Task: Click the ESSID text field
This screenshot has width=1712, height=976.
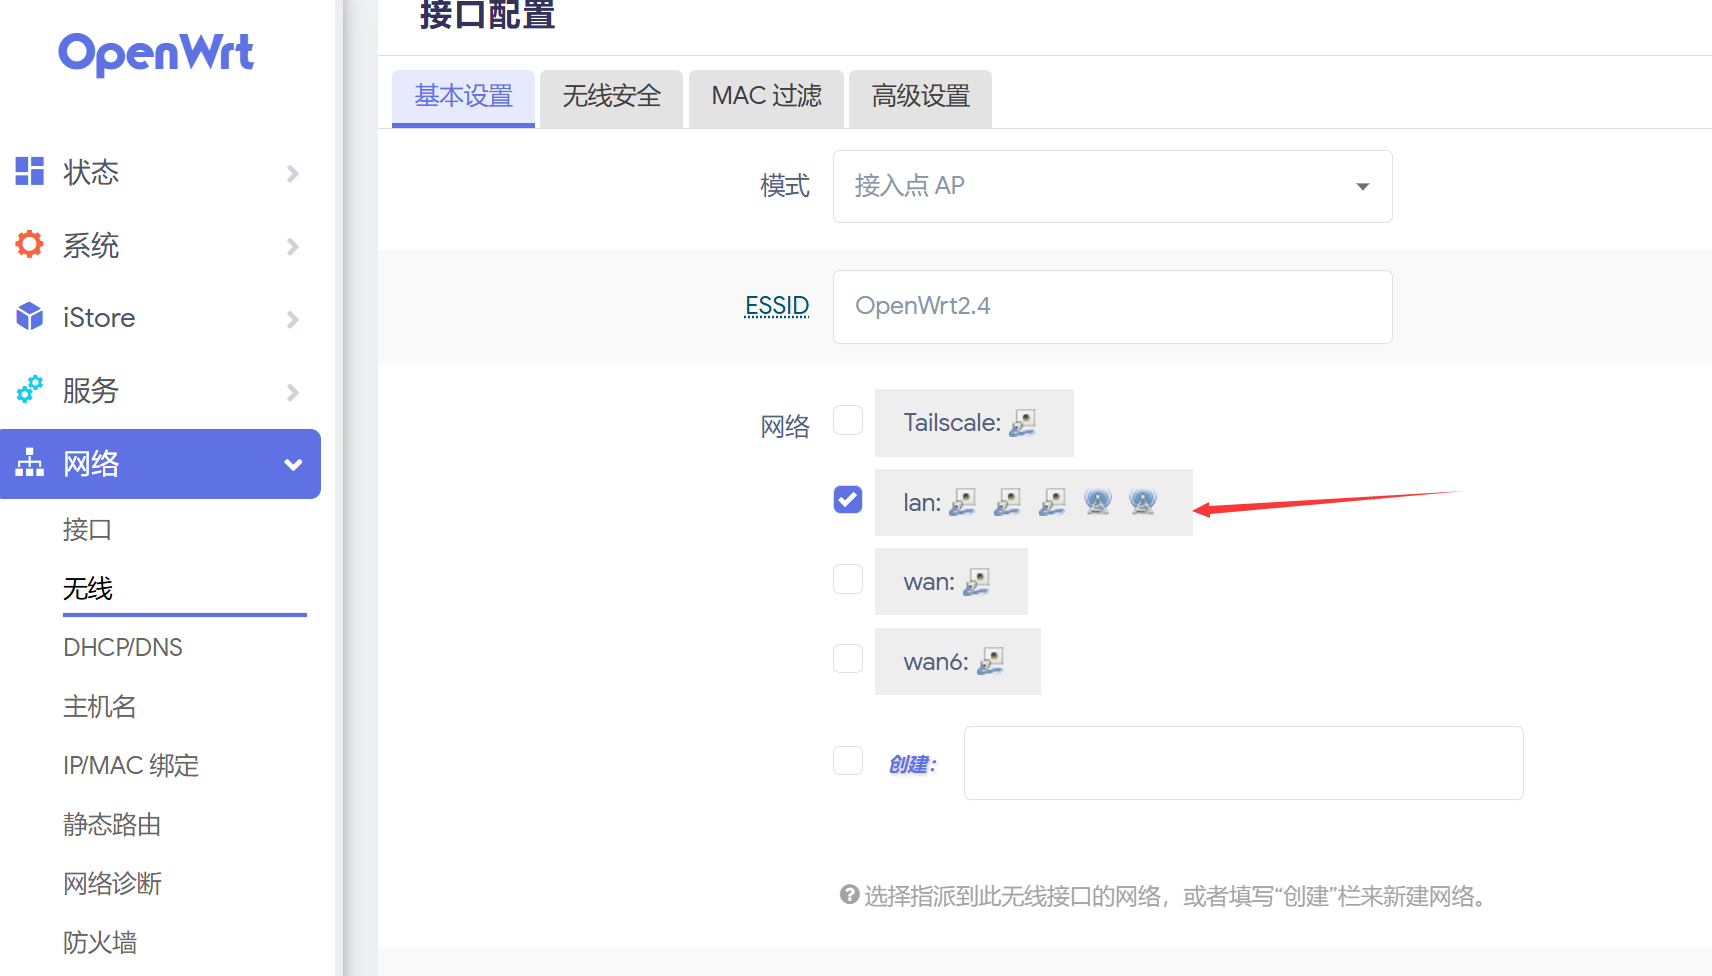Action: (1112, 307)
